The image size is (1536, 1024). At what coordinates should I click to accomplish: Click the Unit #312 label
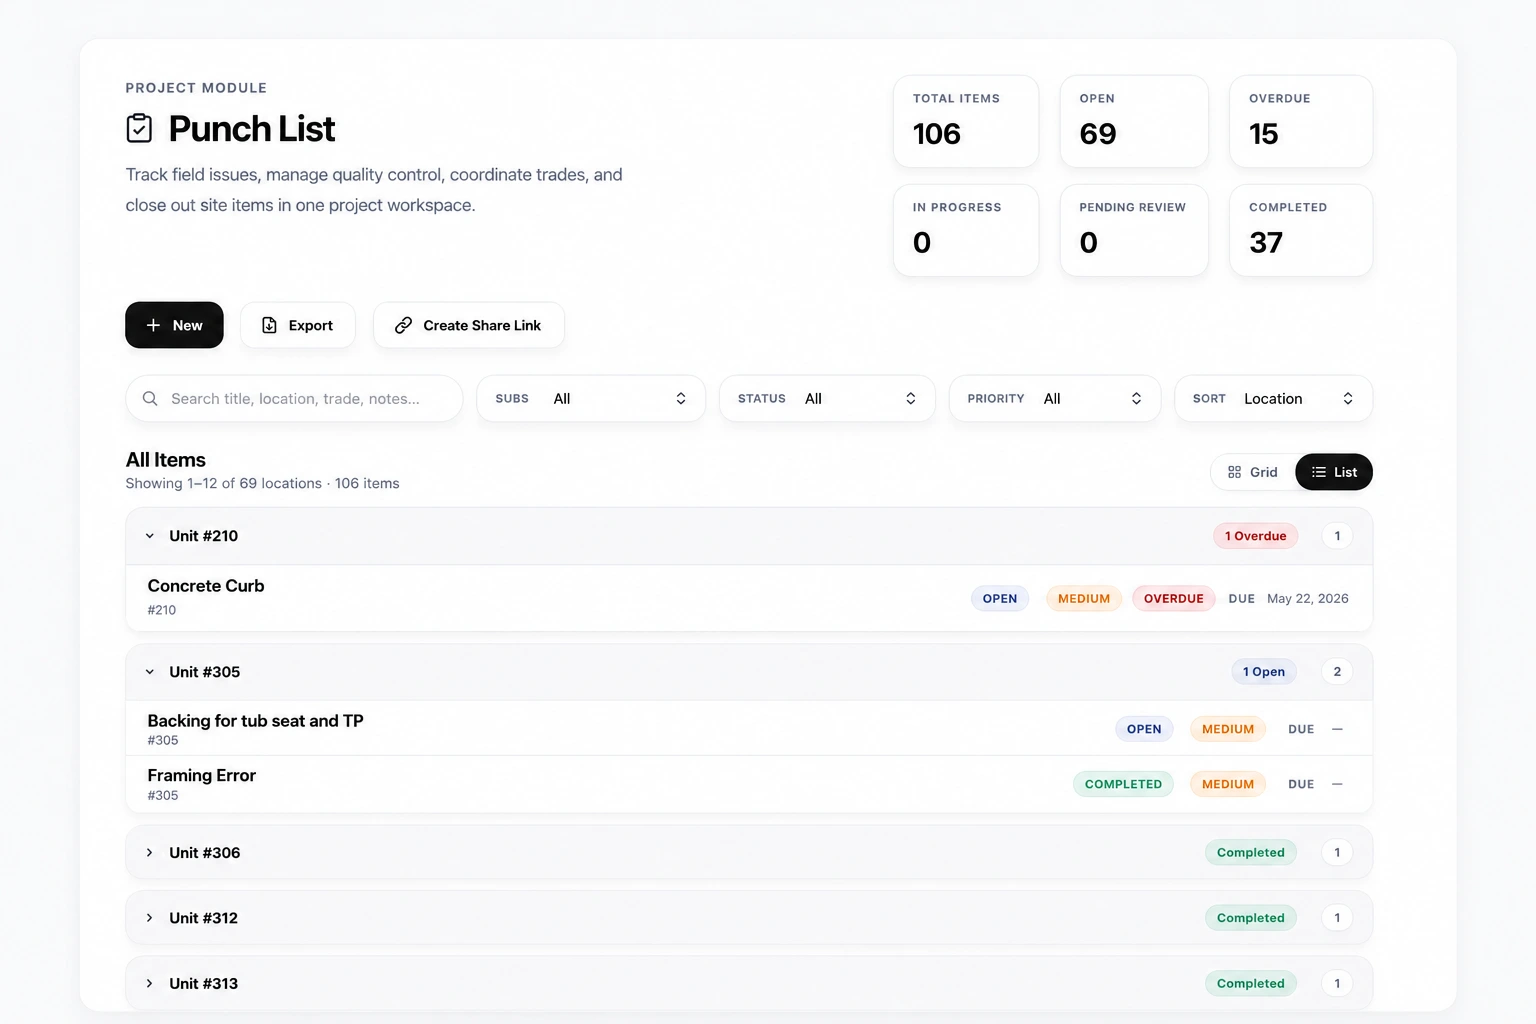(204, 918)
